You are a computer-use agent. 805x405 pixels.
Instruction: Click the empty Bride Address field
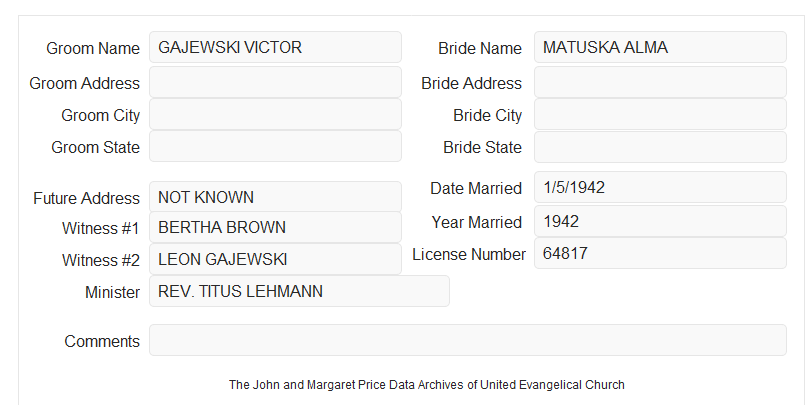[x=660, y=82]
